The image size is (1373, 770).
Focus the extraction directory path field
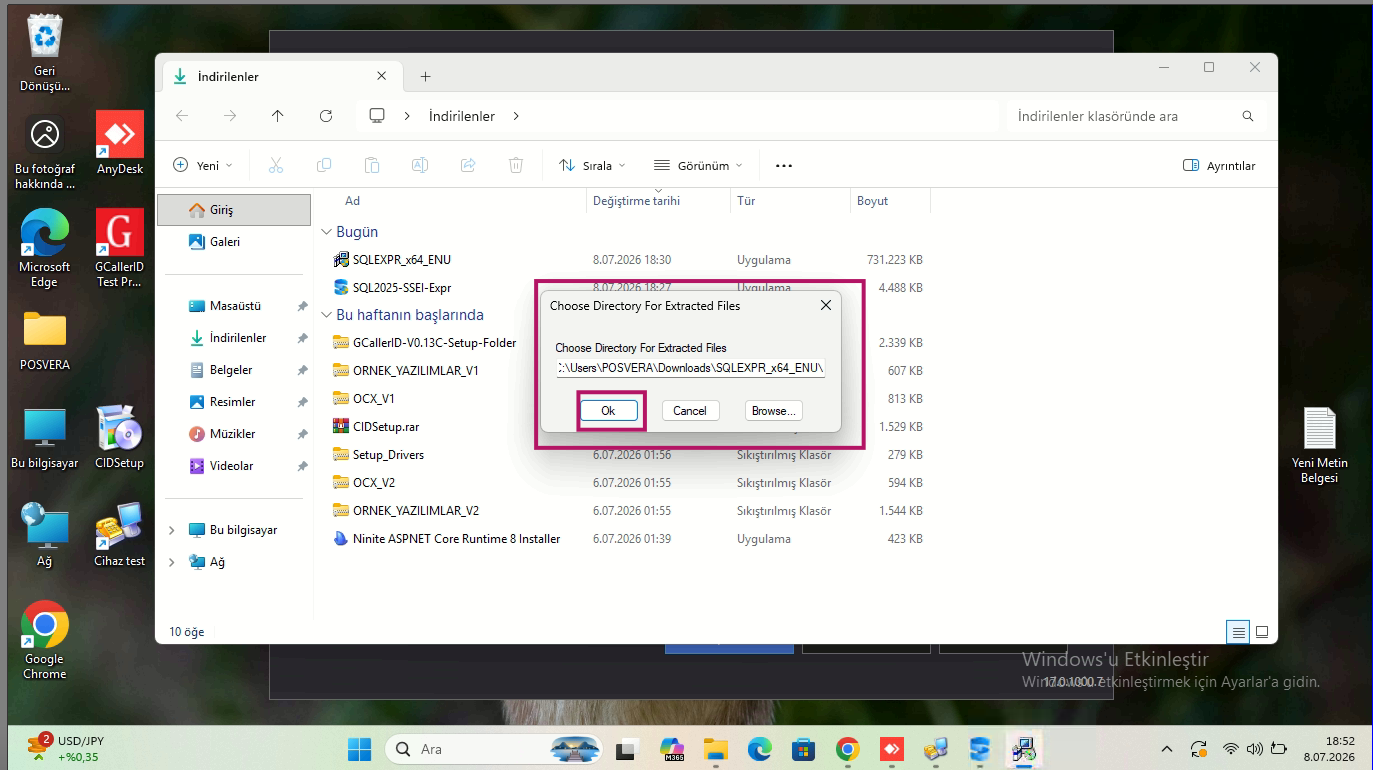pos(690,368)
